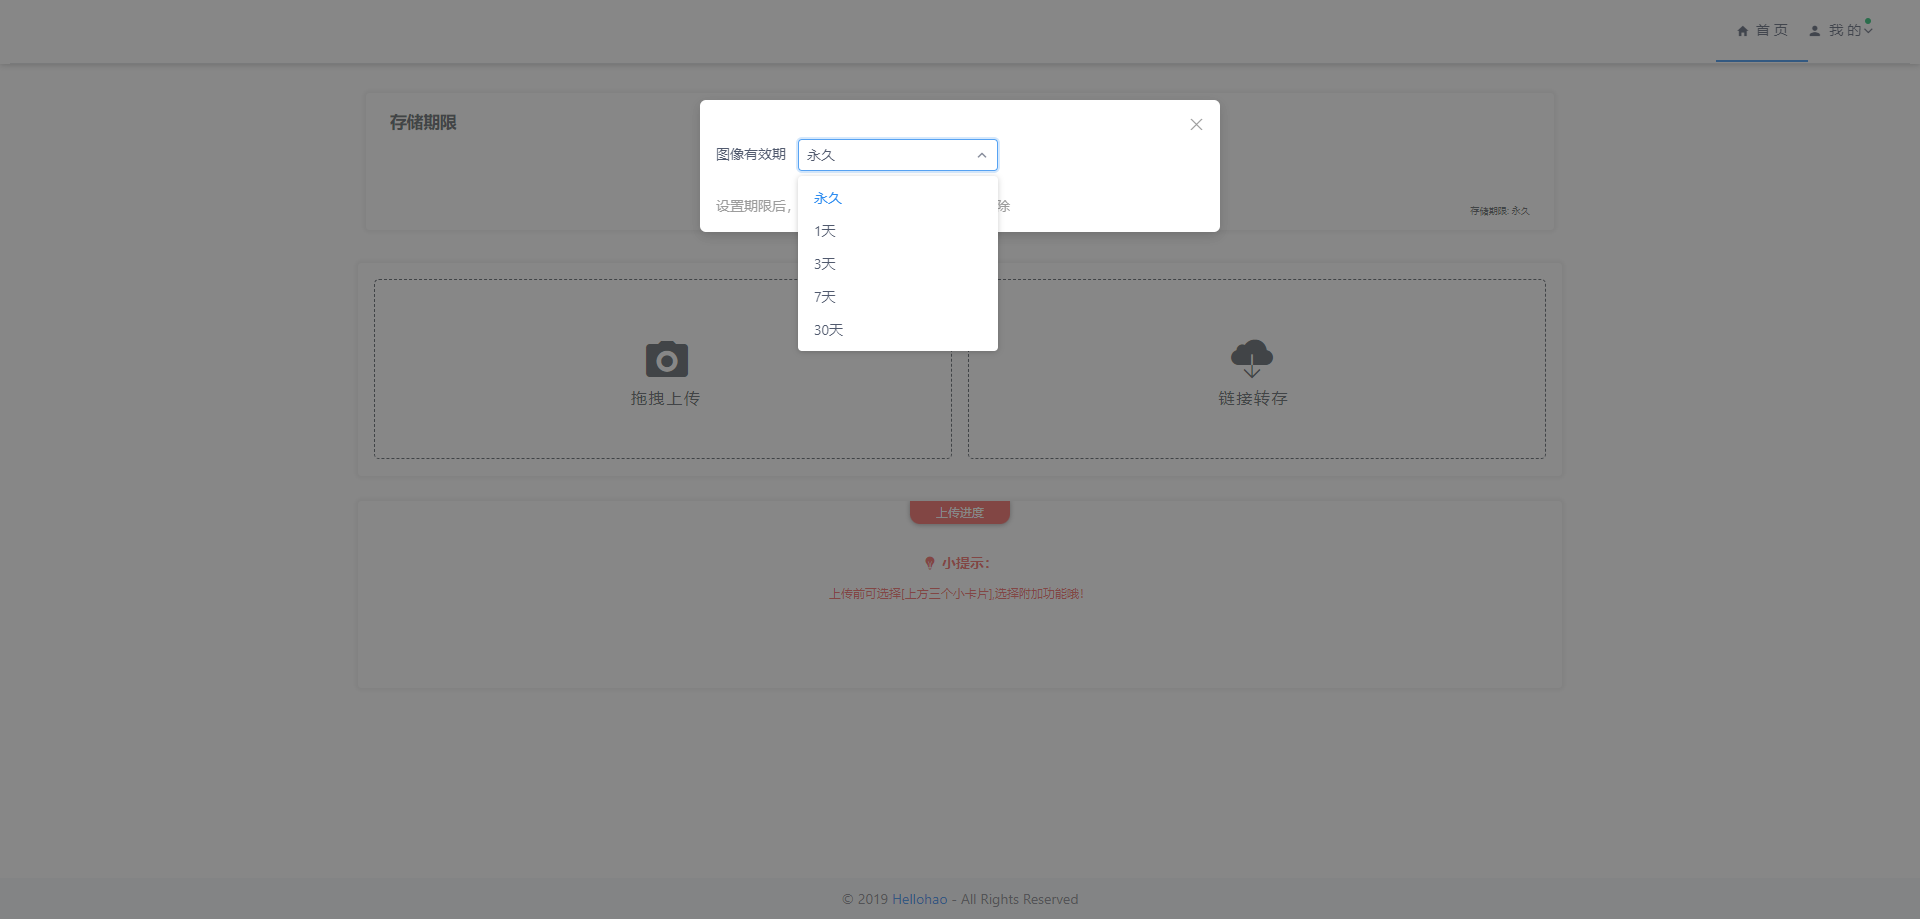This screenshot has width=1920, height=919.
Task: Open the Hellohao footer link
Action: coord(919,899)
